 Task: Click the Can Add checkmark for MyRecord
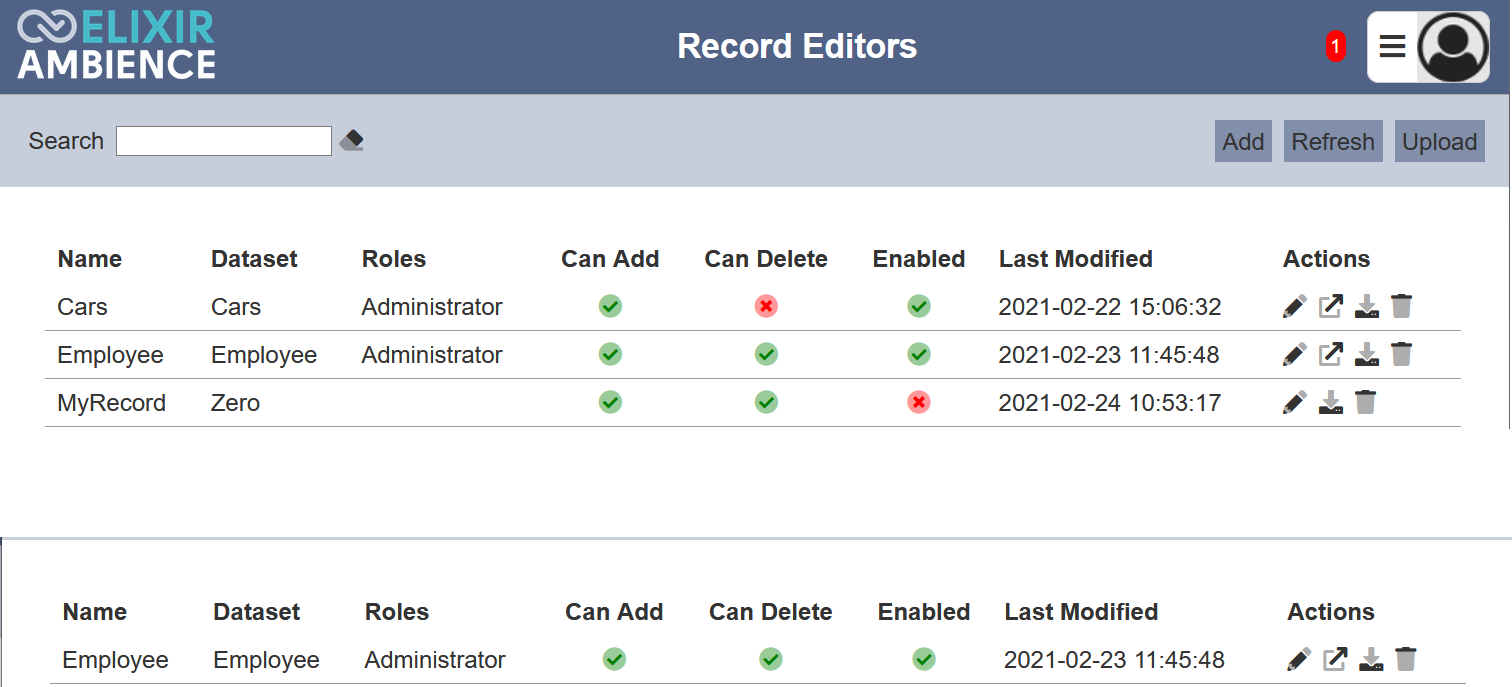tap(610, 402)
